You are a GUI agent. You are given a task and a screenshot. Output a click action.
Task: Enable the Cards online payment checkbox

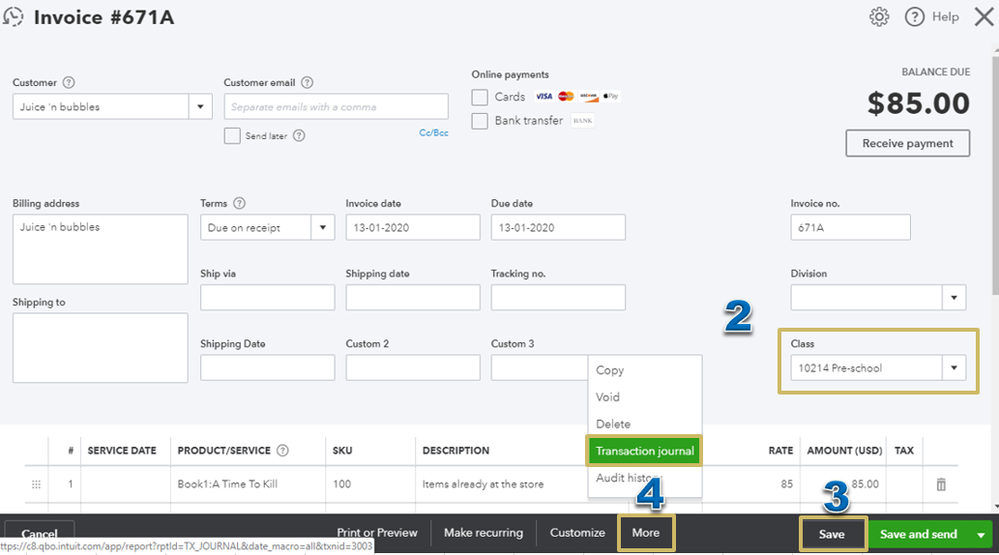[x=480, y=97]
